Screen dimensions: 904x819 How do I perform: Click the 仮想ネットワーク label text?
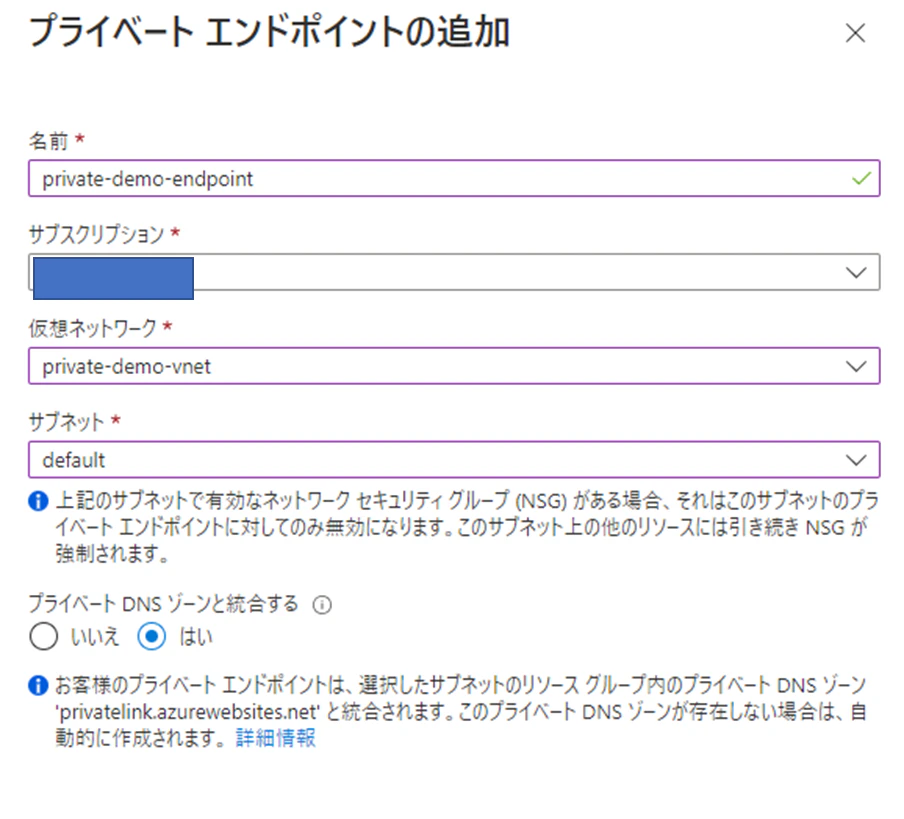pos(92,329)
